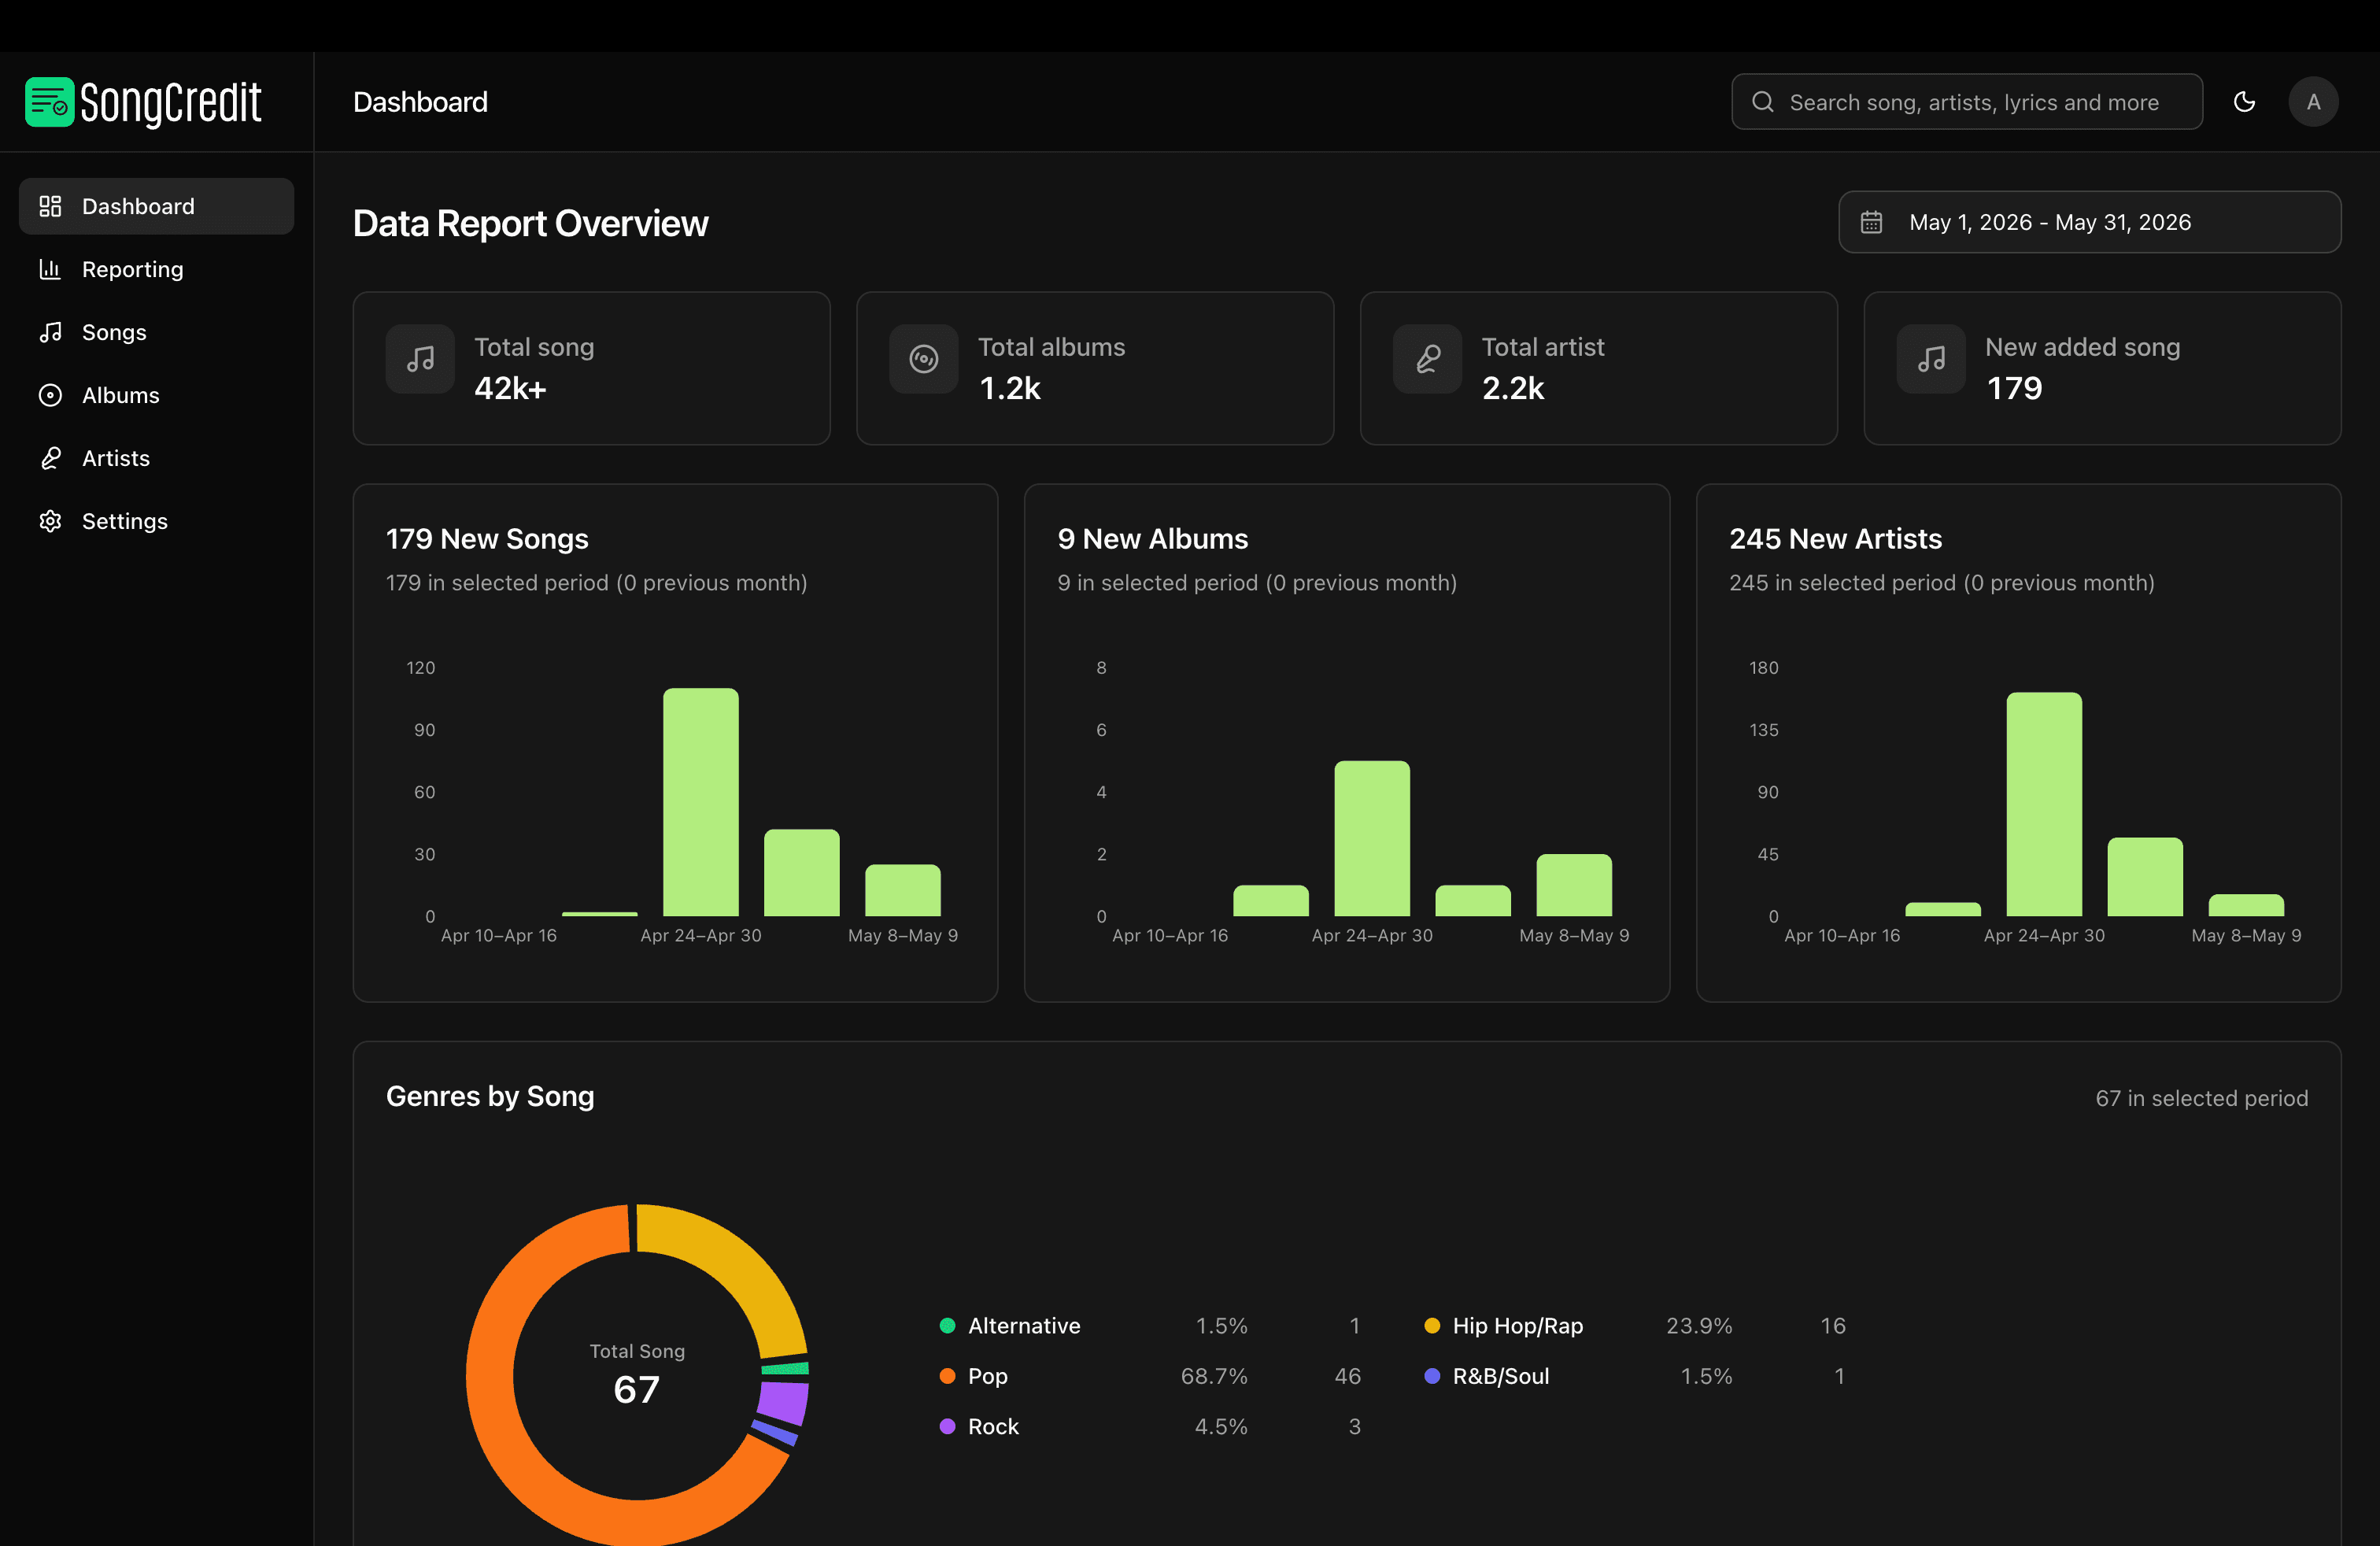Image resolution: width=2380 pixels, height=1546 pixels.
Task: Open Settings from the sidebar
Action: pos(156,521)
